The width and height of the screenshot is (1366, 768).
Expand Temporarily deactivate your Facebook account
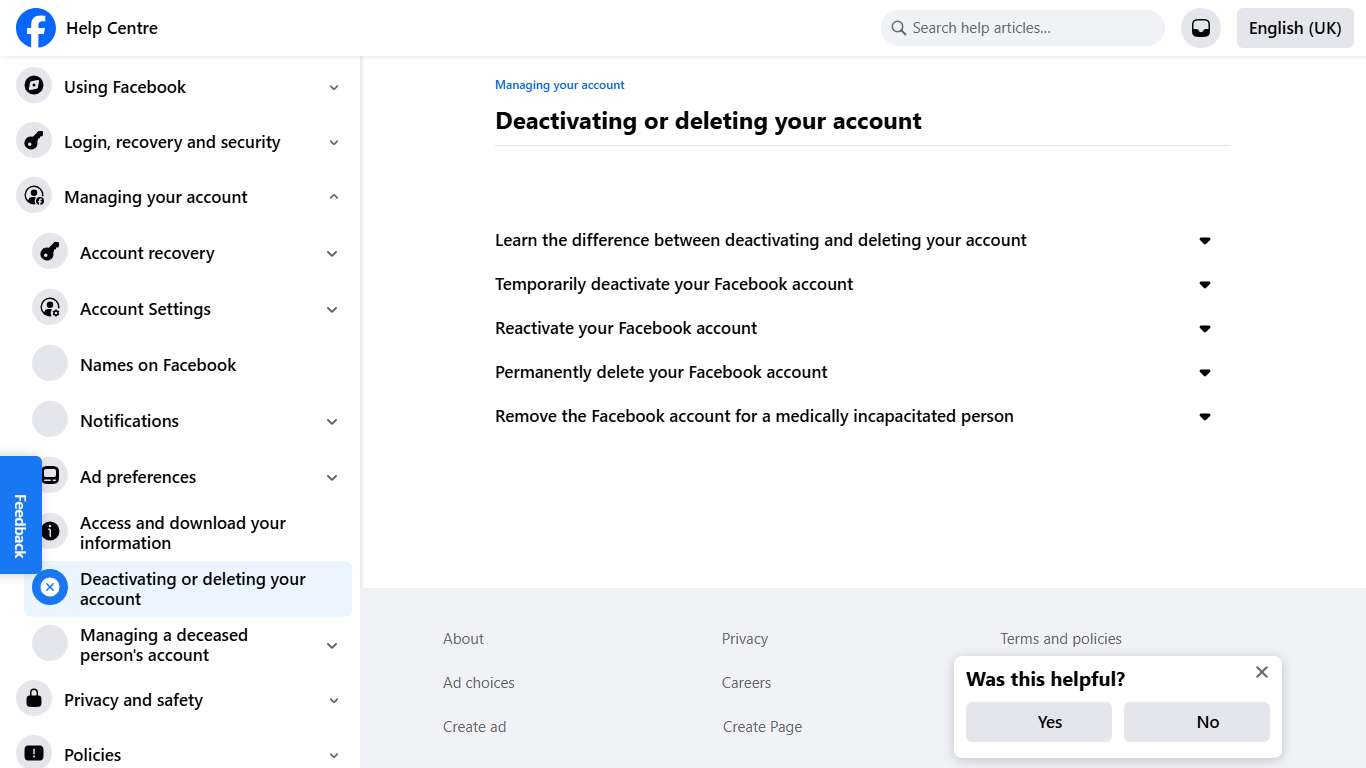[1204, 284]
